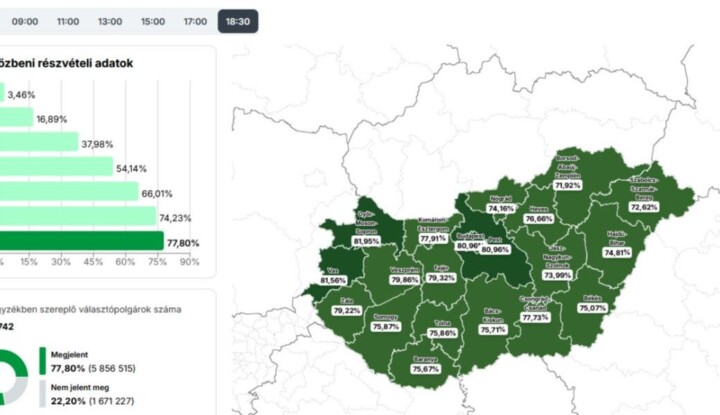Screen dimensions: 720x415
Task: Select Borsod-Abaúj-Zemplén county 71,92% label
Action: pos(567,185)
